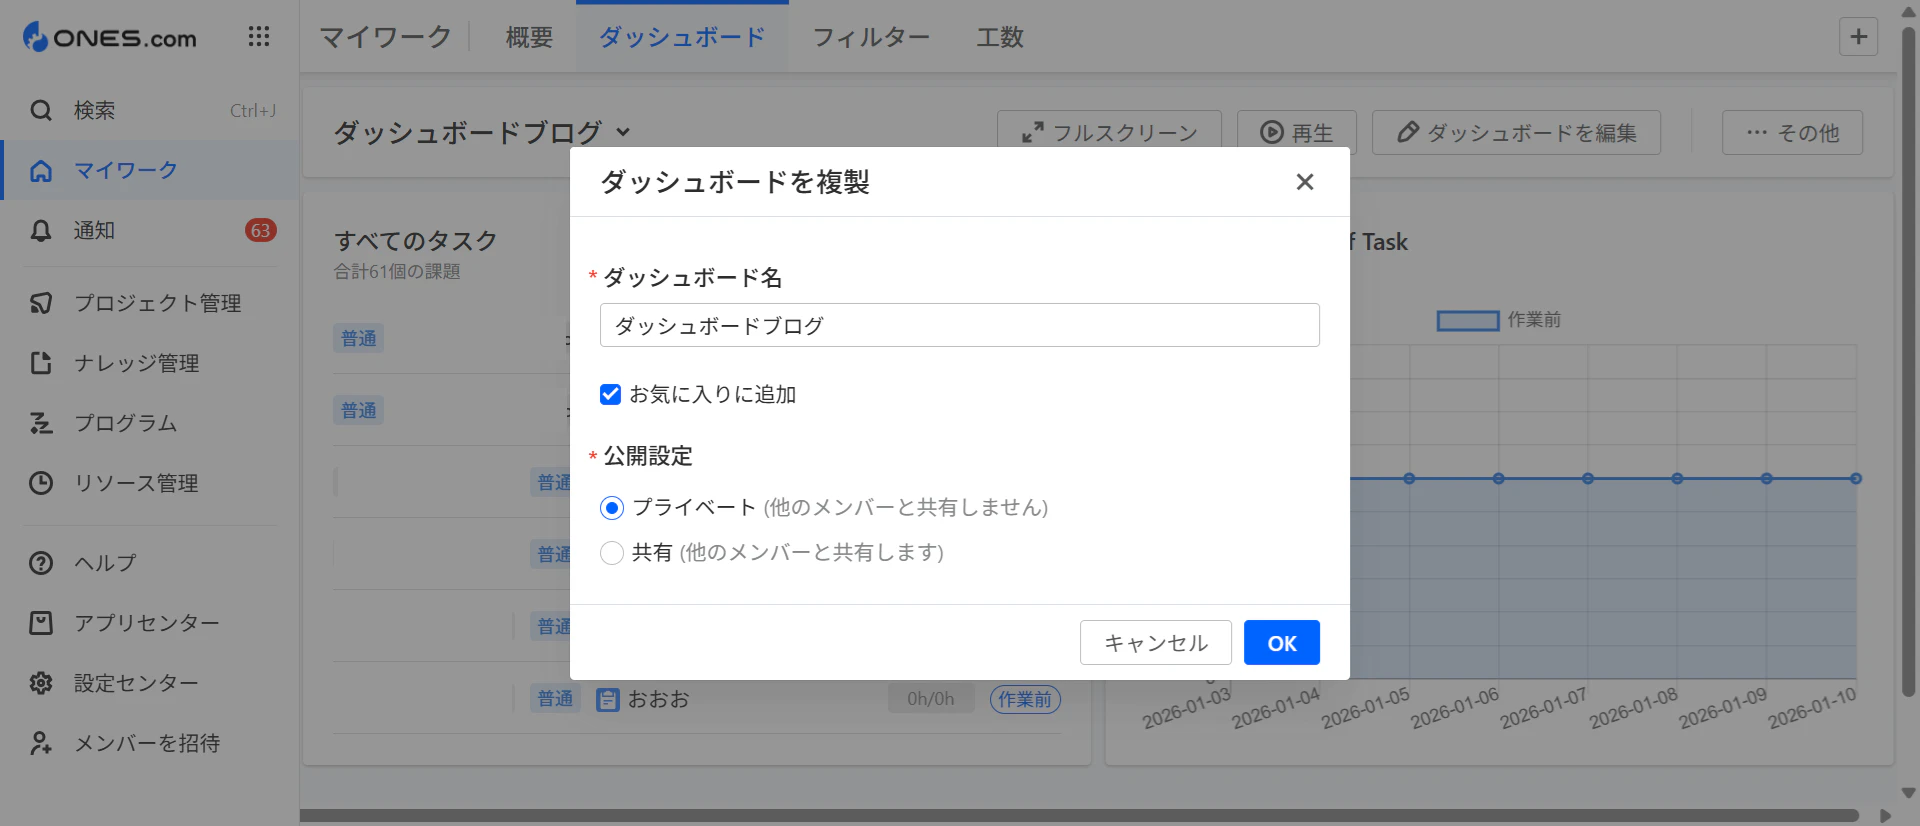The height and width of the screenshot is (826, 1920).
Task: Click the chart data point for 2026-01-10
Action: (1856, 479)
